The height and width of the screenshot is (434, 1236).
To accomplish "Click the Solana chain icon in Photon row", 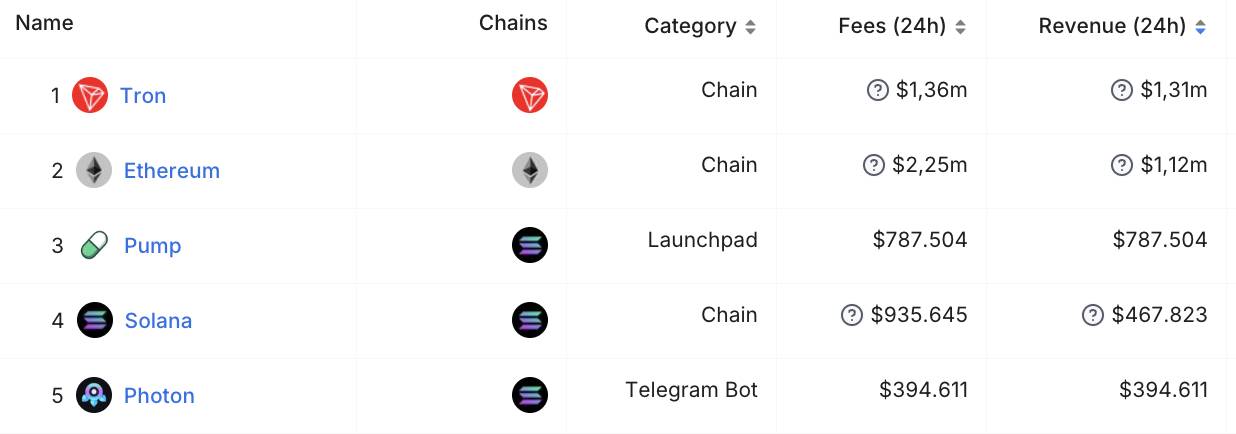I will (530, 396).
